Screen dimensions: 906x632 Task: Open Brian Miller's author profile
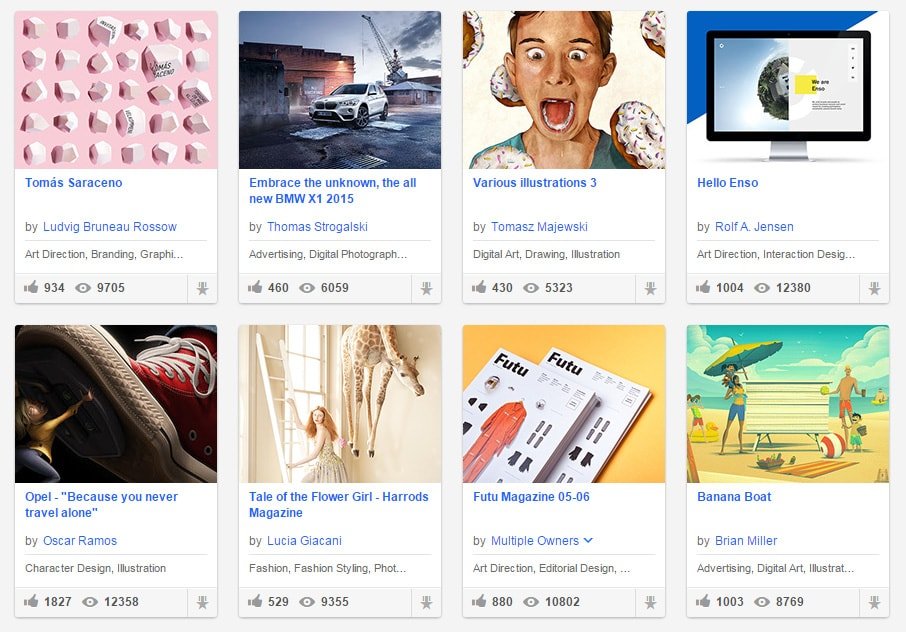[746, 541]
